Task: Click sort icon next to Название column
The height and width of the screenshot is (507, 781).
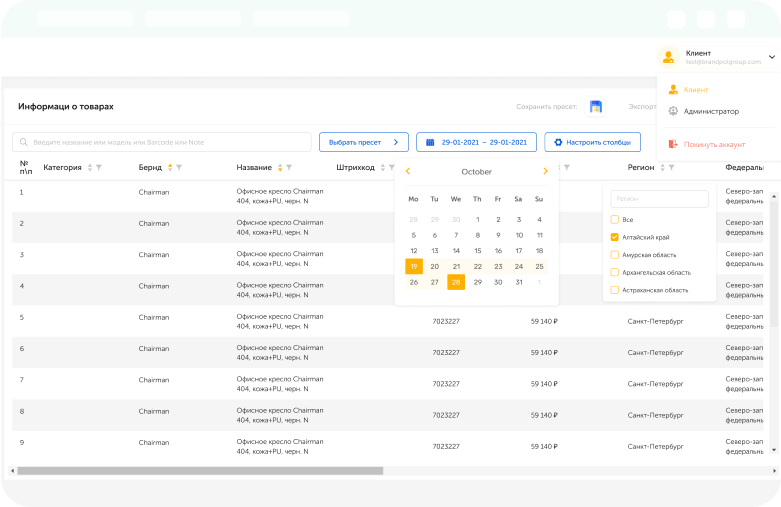Action: click(280, 167)
